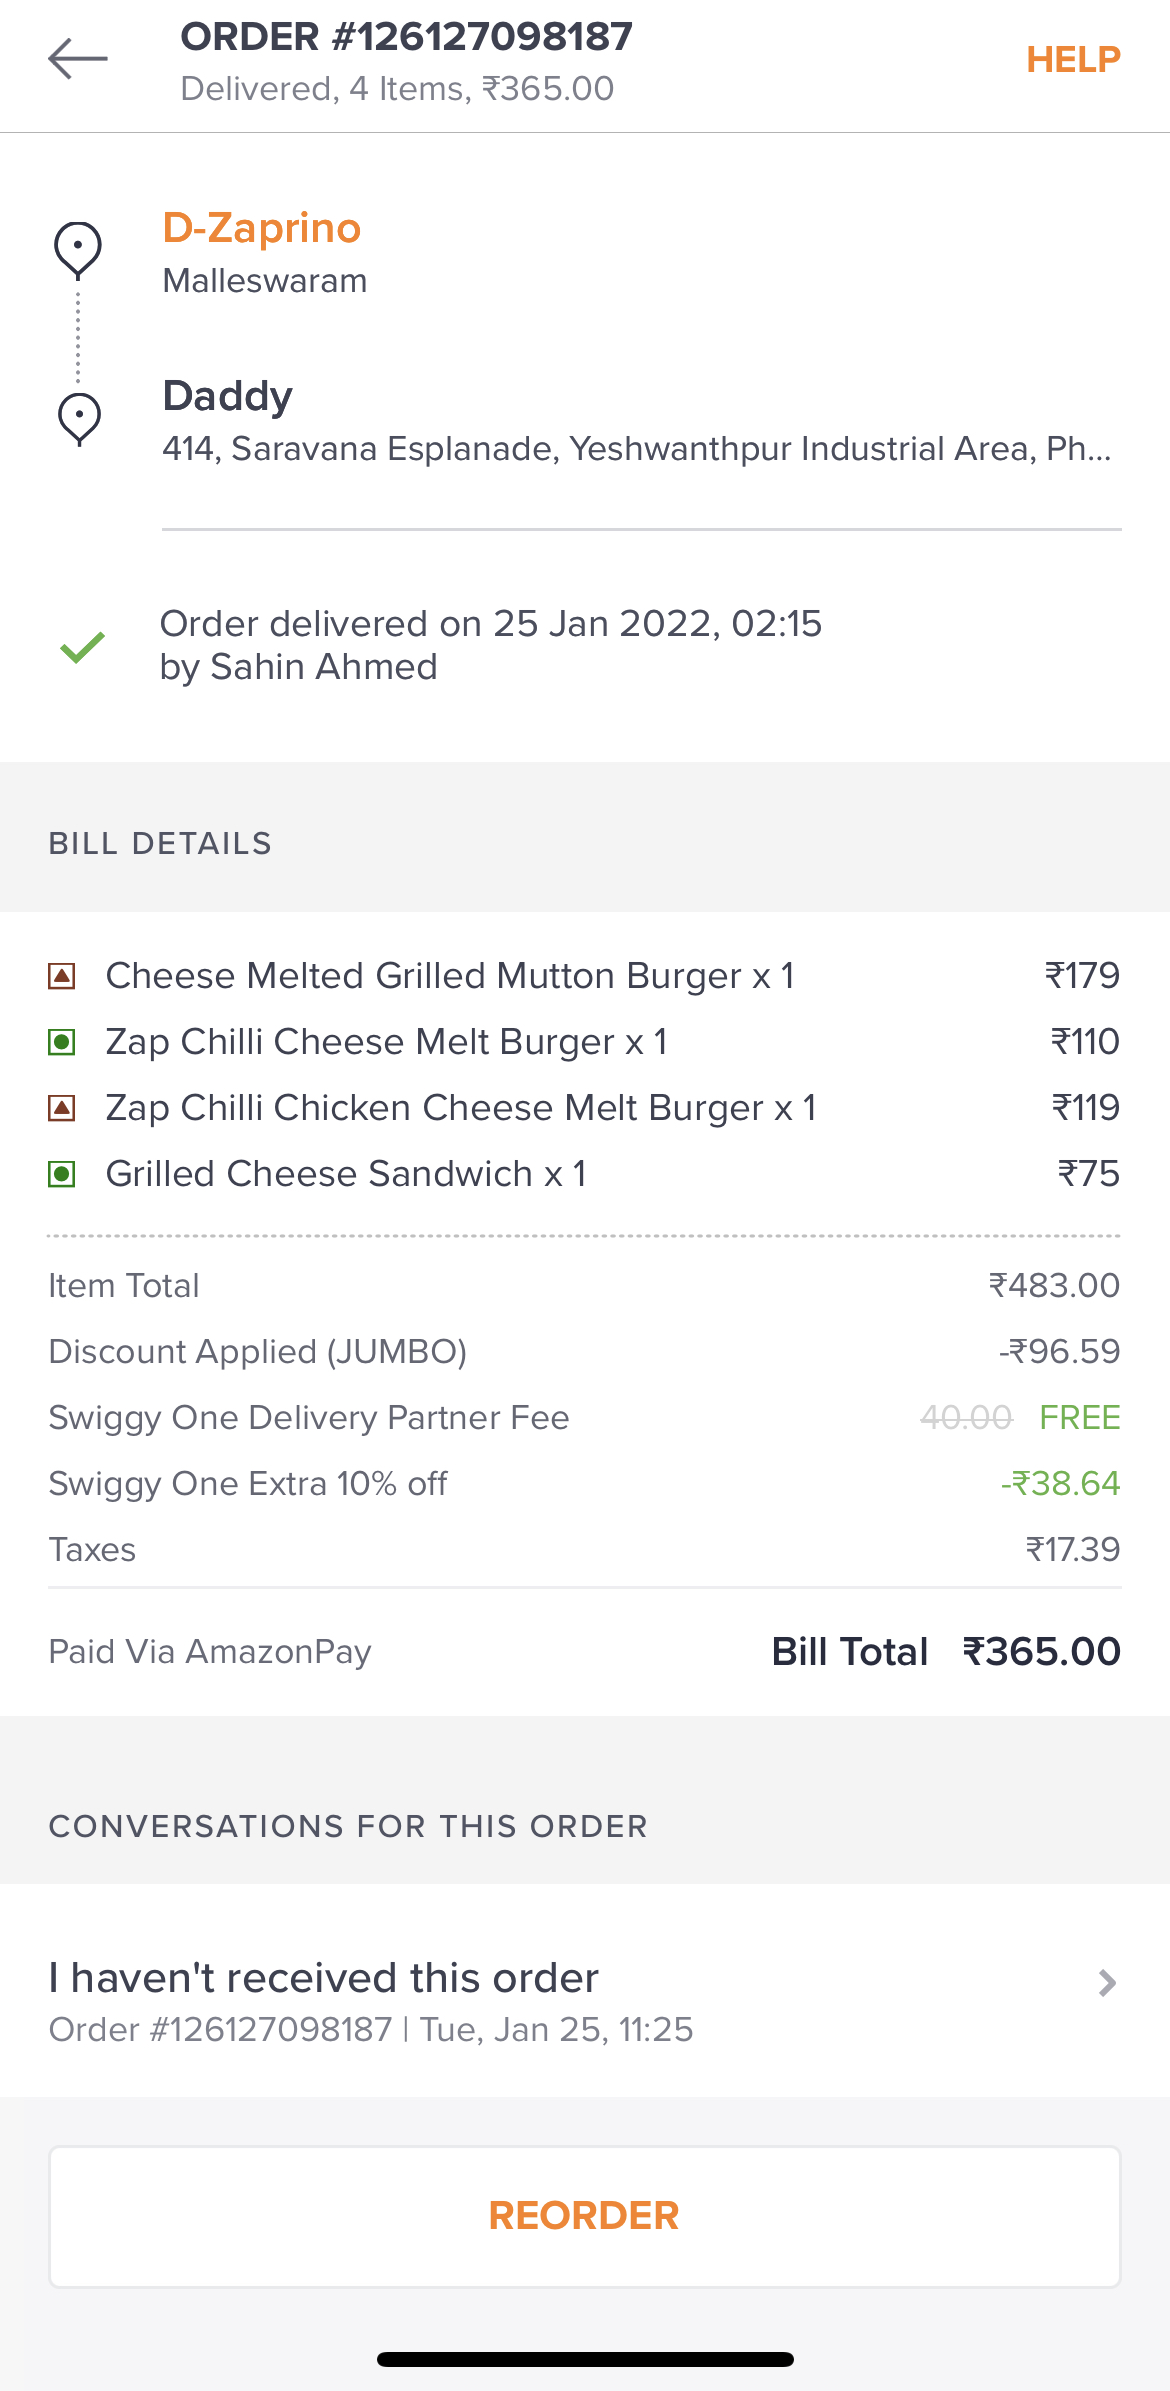Tap the FREE delivery fee label
The width and height of the screenshot is (1170, 2391).
click(x=1079, y=1418)
